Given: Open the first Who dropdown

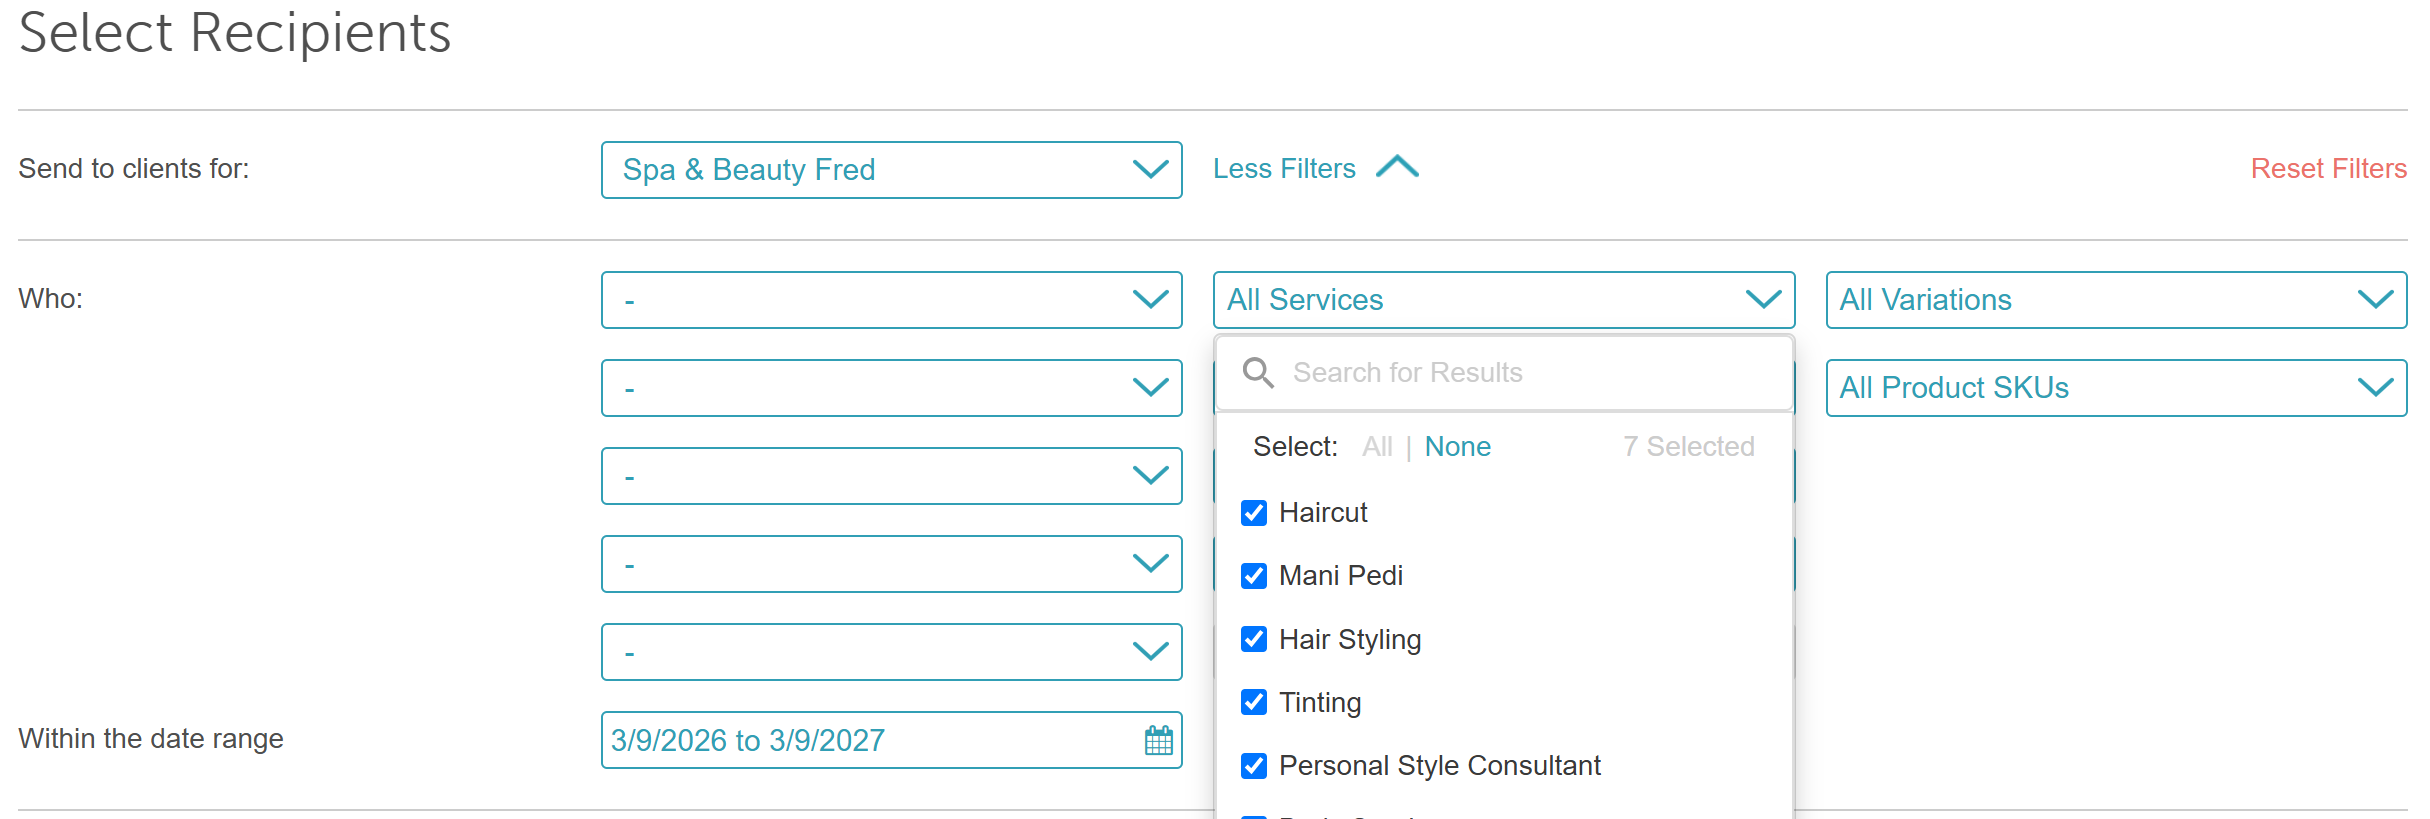Looking at the screenshot, I should (x=892, y=300).
